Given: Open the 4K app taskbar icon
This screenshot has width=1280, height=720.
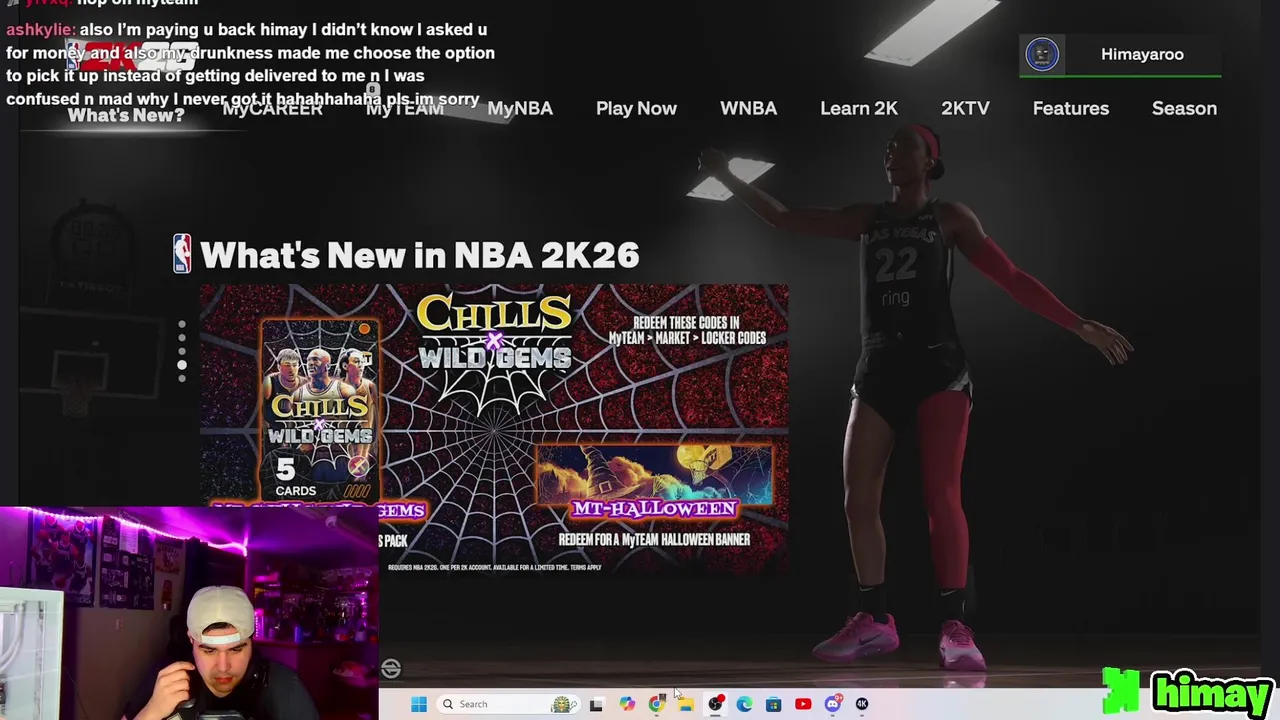Looking at the screenshot, I should (862, 704).
